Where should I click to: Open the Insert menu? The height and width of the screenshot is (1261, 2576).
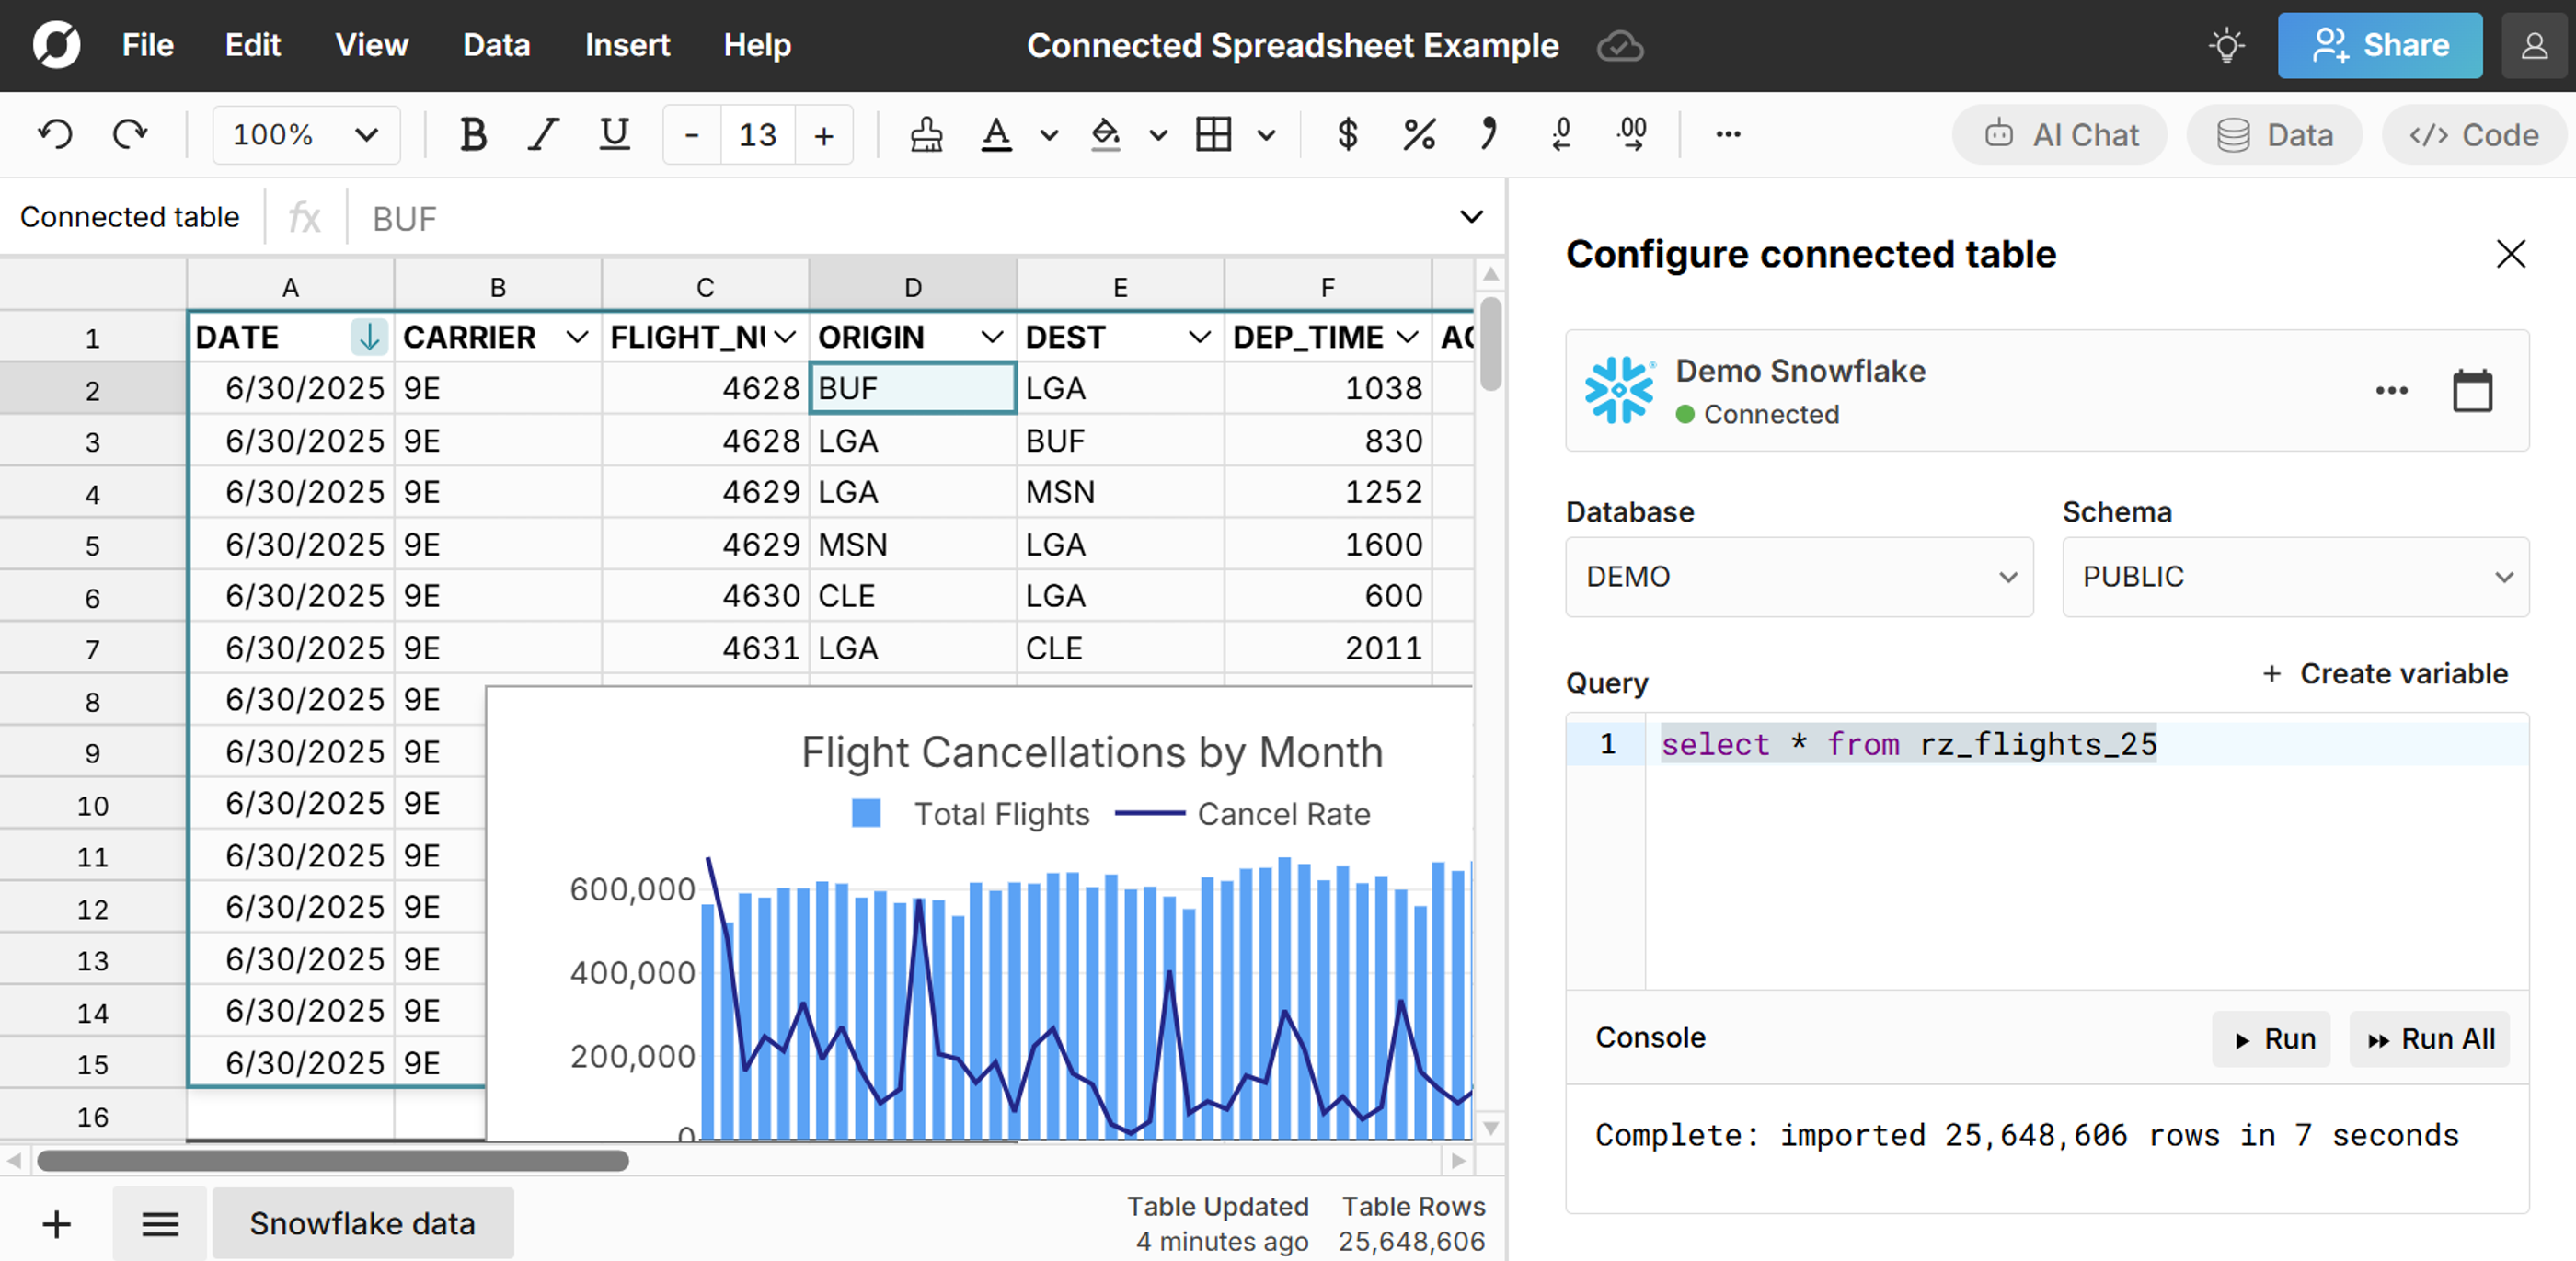coord(627,46)
